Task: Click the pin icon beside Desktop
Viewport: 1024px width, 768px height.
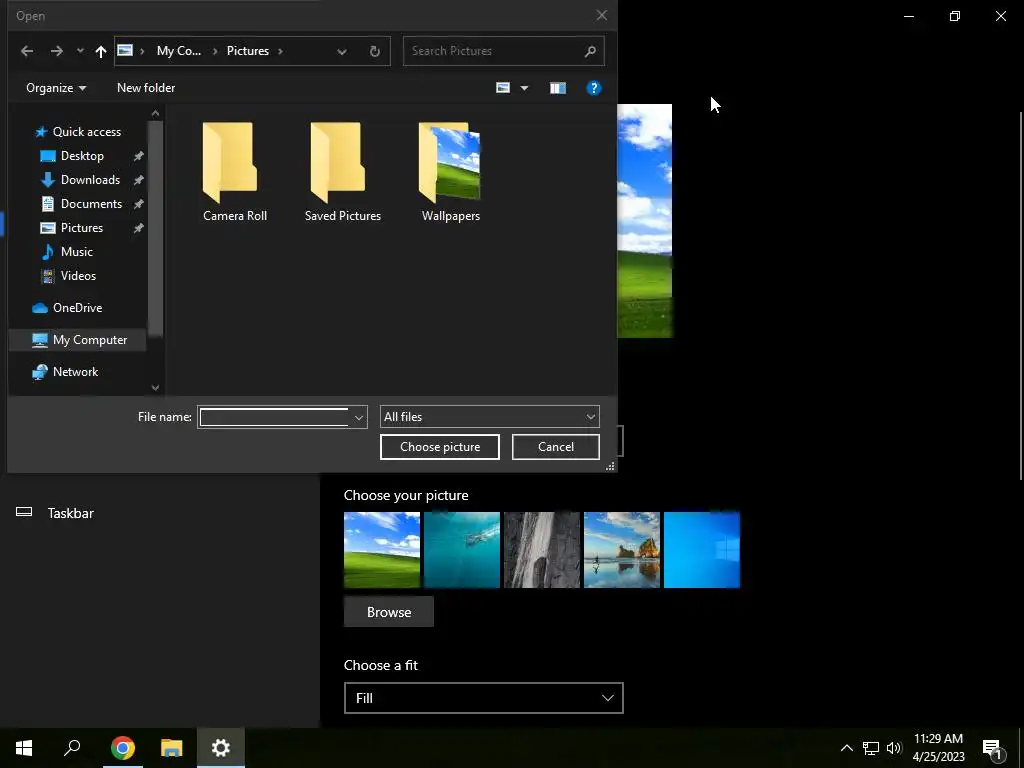Action: (x=138, y=156)
